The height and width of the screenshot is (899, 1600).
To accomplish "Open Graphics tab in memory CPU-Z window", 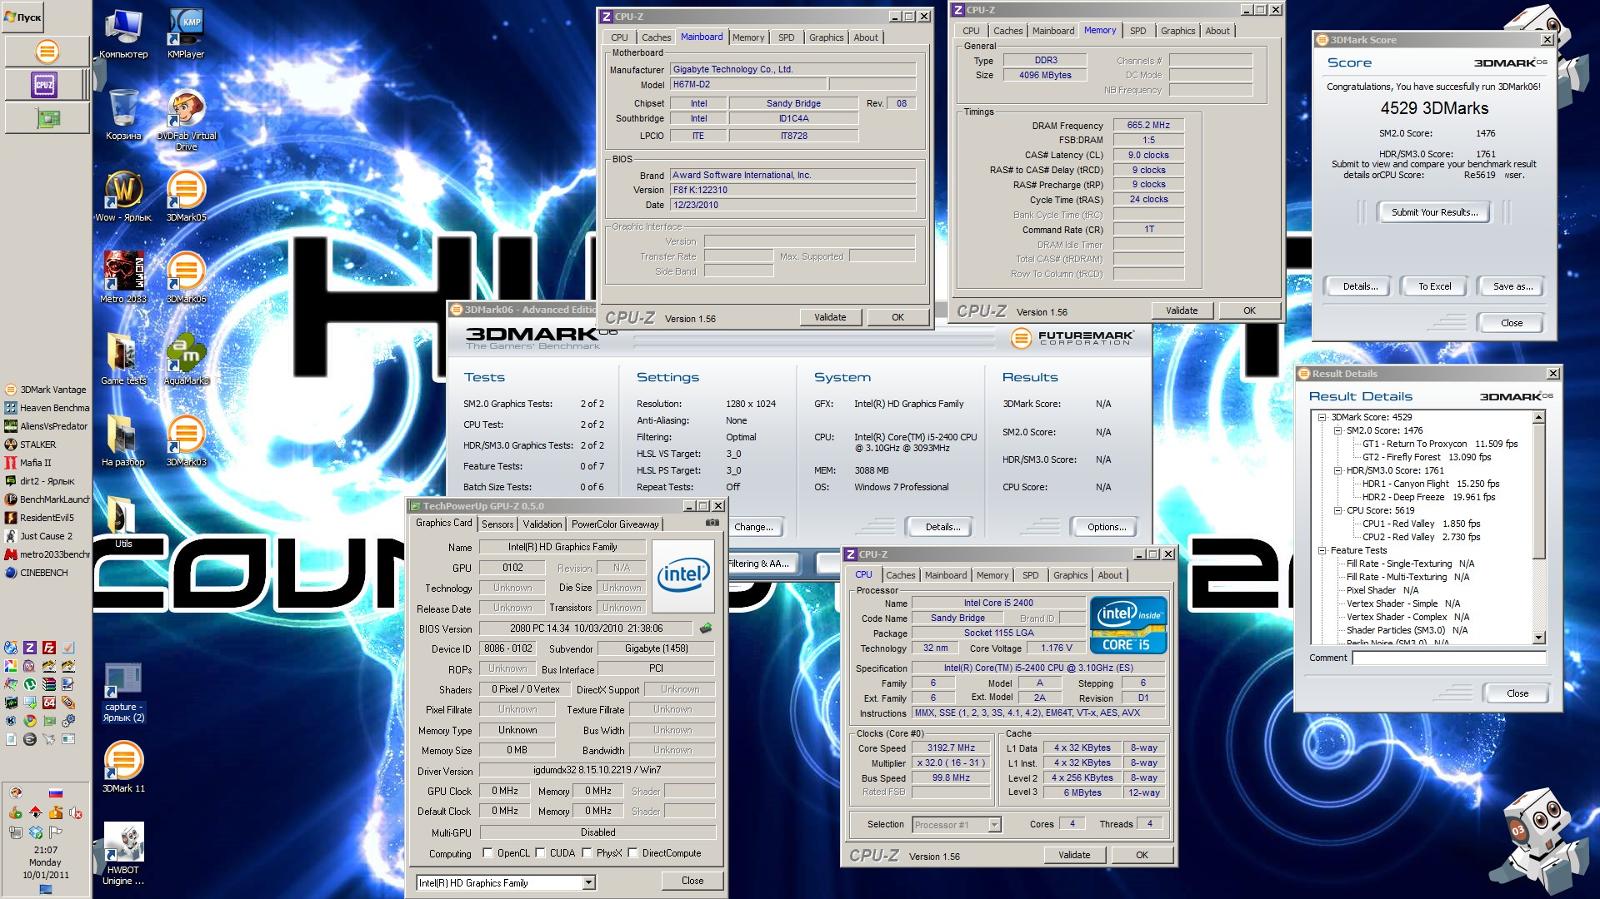I will pos(1178,31).
